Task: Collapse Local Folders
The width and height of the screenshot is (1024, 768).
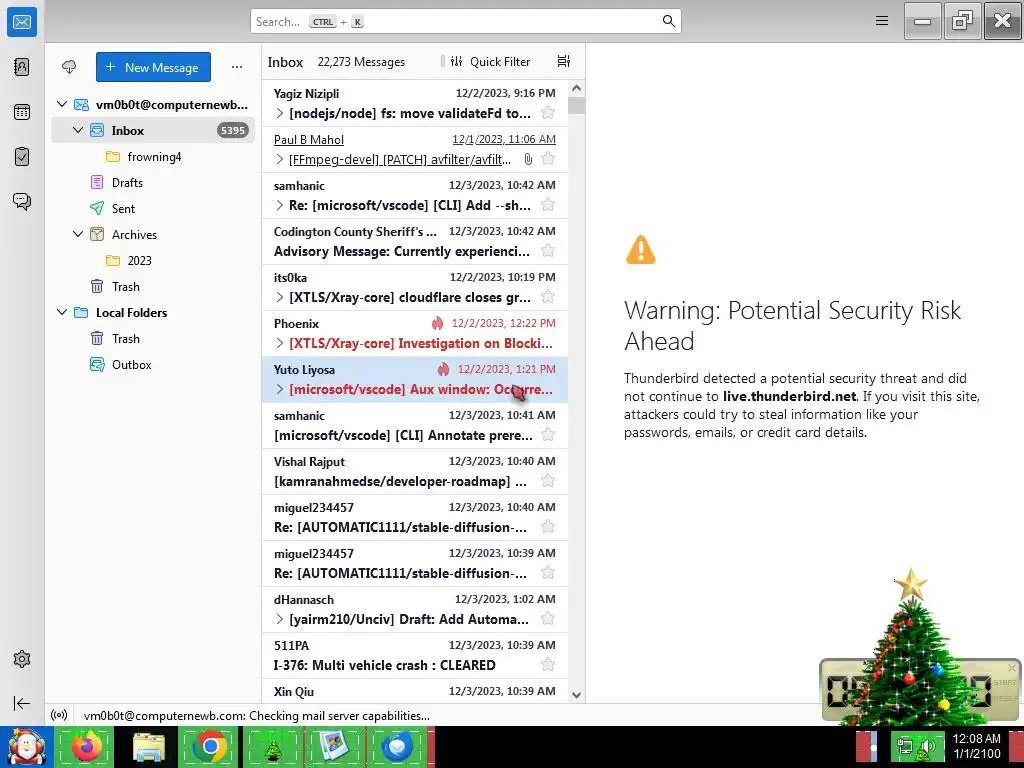Action: pos(62,312)
